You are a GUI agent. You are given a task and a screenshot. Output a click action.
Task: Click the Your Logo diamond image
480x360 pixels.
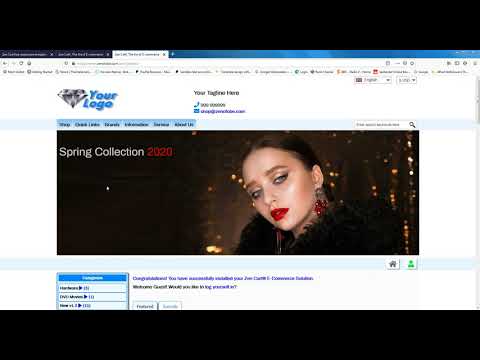[87, 99]
